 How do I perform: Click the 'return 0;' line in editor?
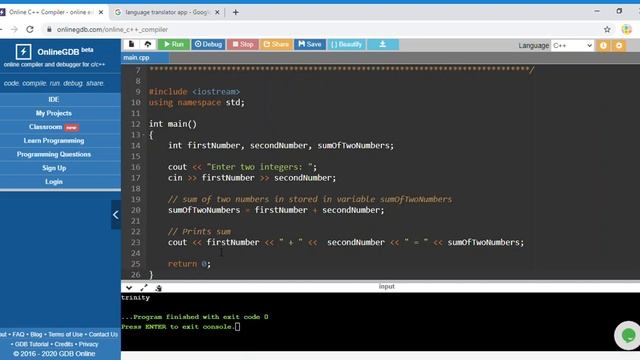coord(189,264)
